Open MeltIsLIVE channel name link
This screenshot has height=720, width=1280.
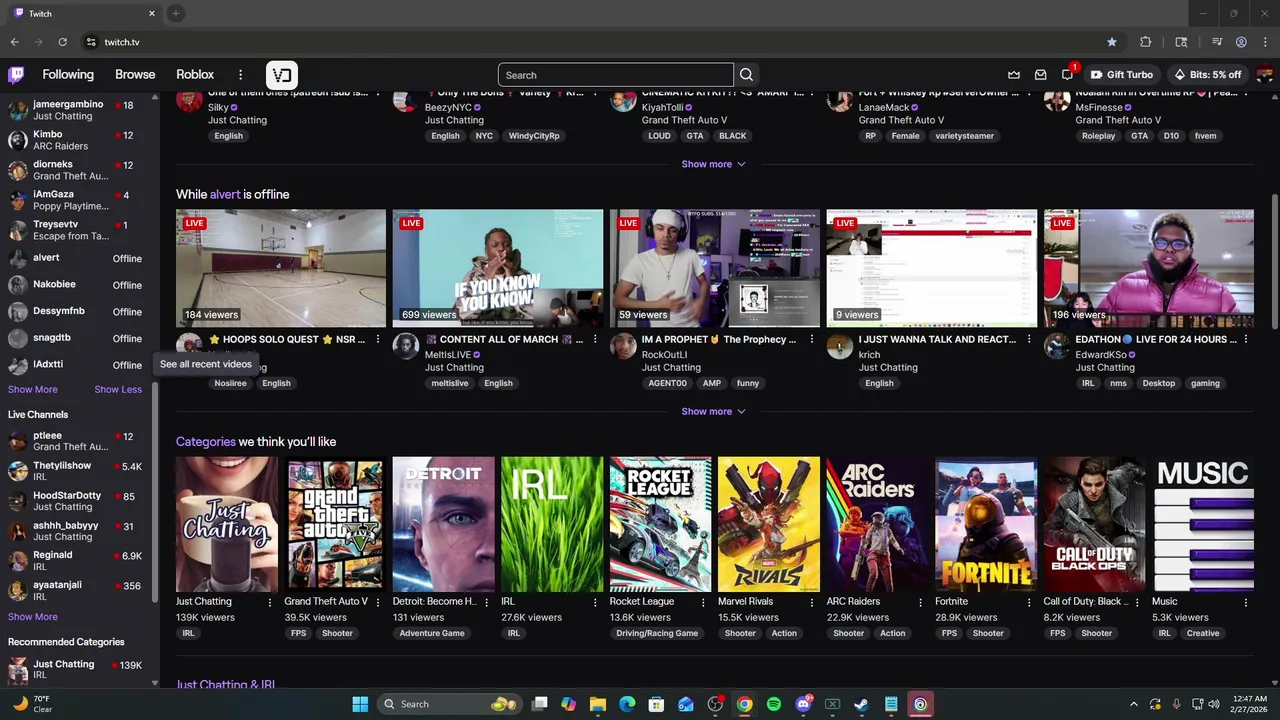pos(447,354)
